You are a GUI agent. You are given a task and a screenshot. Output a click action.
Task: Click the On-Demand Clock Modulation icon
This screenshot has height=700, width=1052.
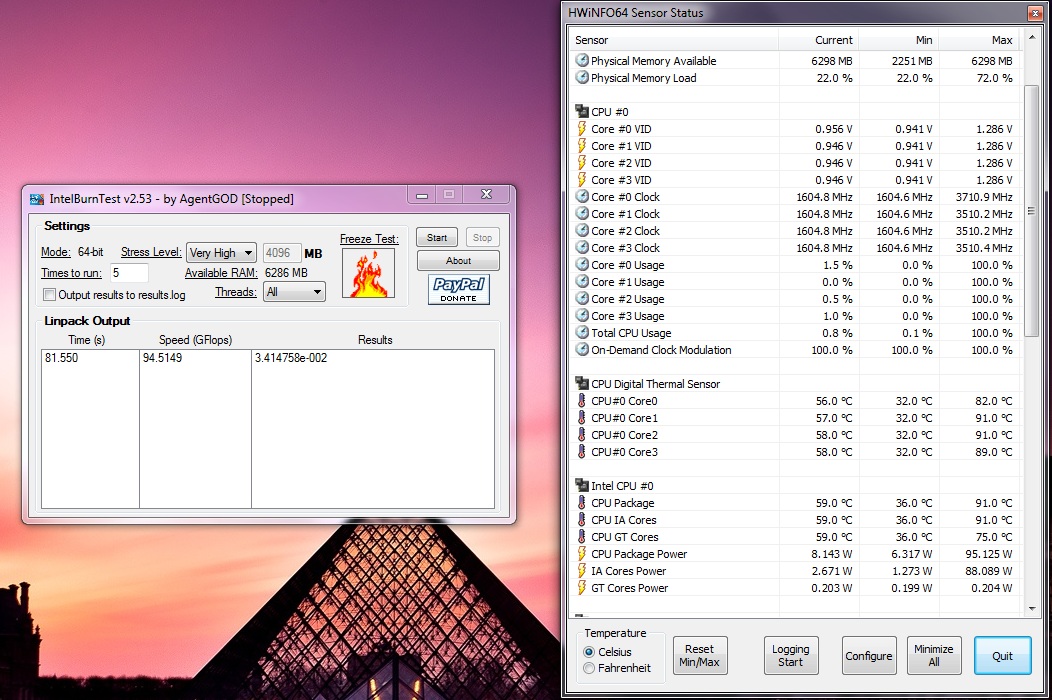pyautogui.click(x=582, y=350)
